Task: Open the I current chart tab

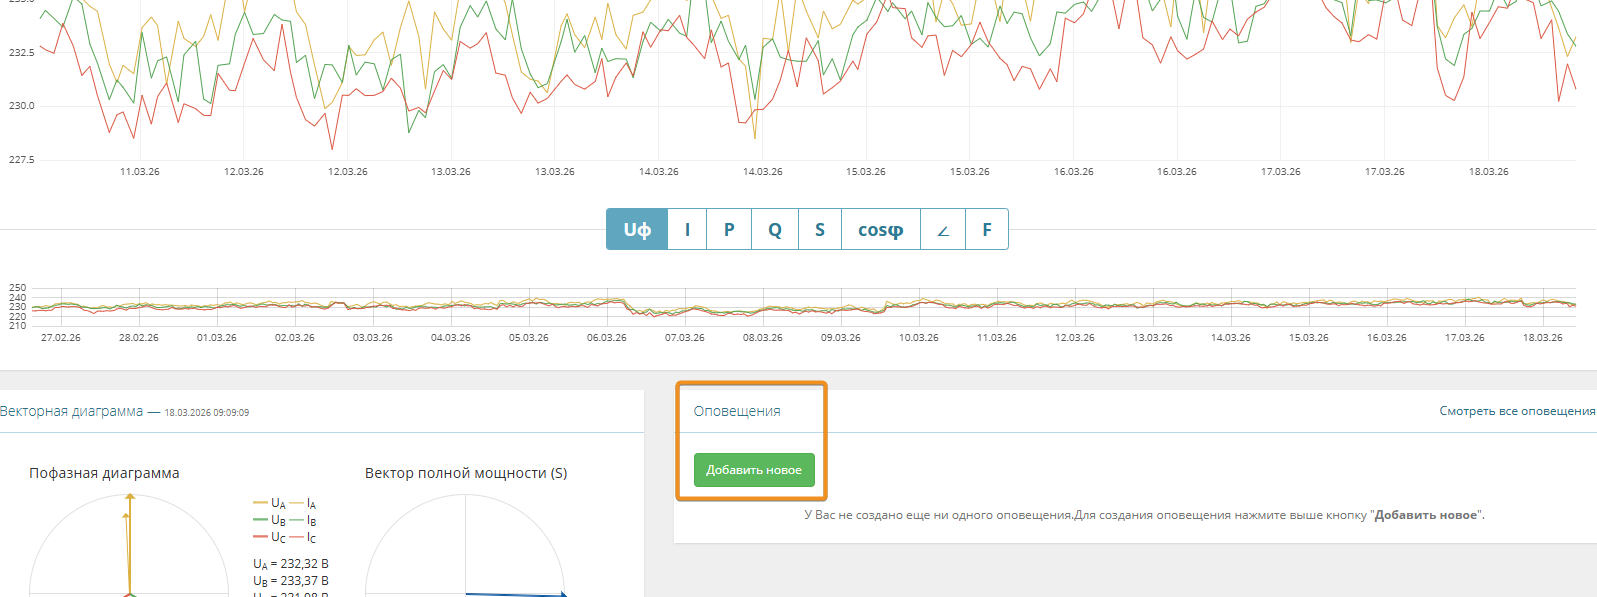Action: click(687, 230)
